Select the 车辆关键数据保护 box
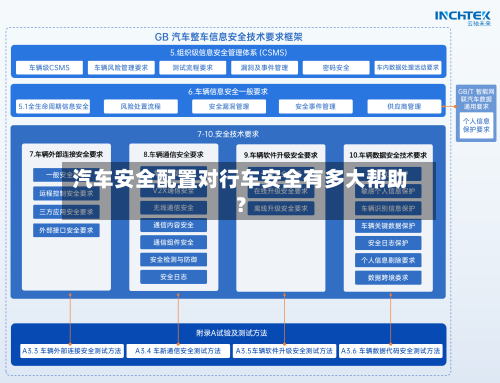The width and height of the screenshot is (500, 383). click(388, 226)
